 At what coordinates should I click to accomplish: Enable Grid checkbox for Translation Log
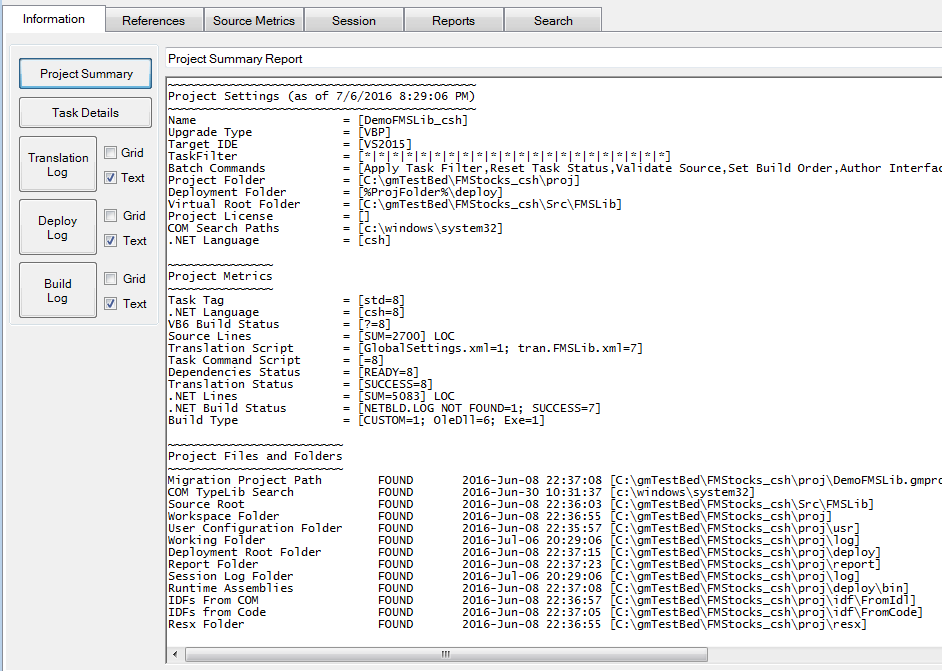pyautogui.click(x=111, y=153)
